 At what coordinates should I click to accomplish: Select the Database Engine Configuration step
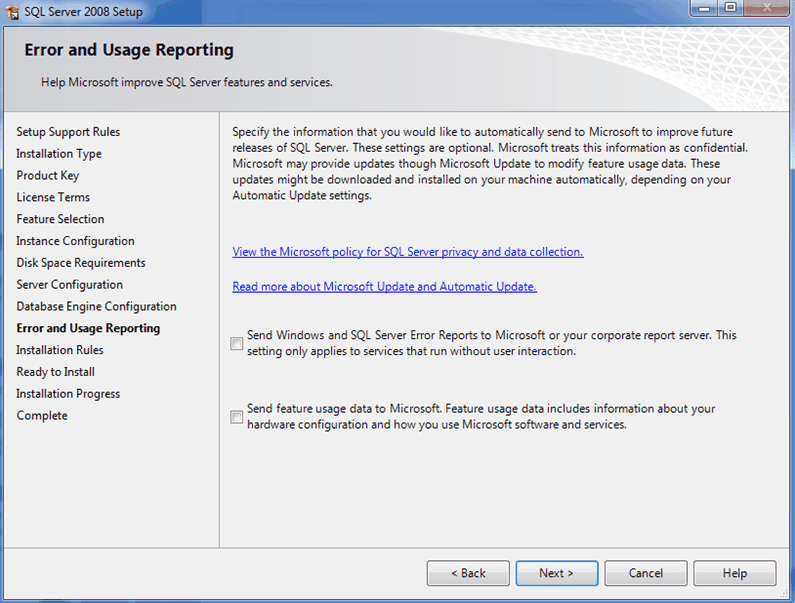point(96,306)
